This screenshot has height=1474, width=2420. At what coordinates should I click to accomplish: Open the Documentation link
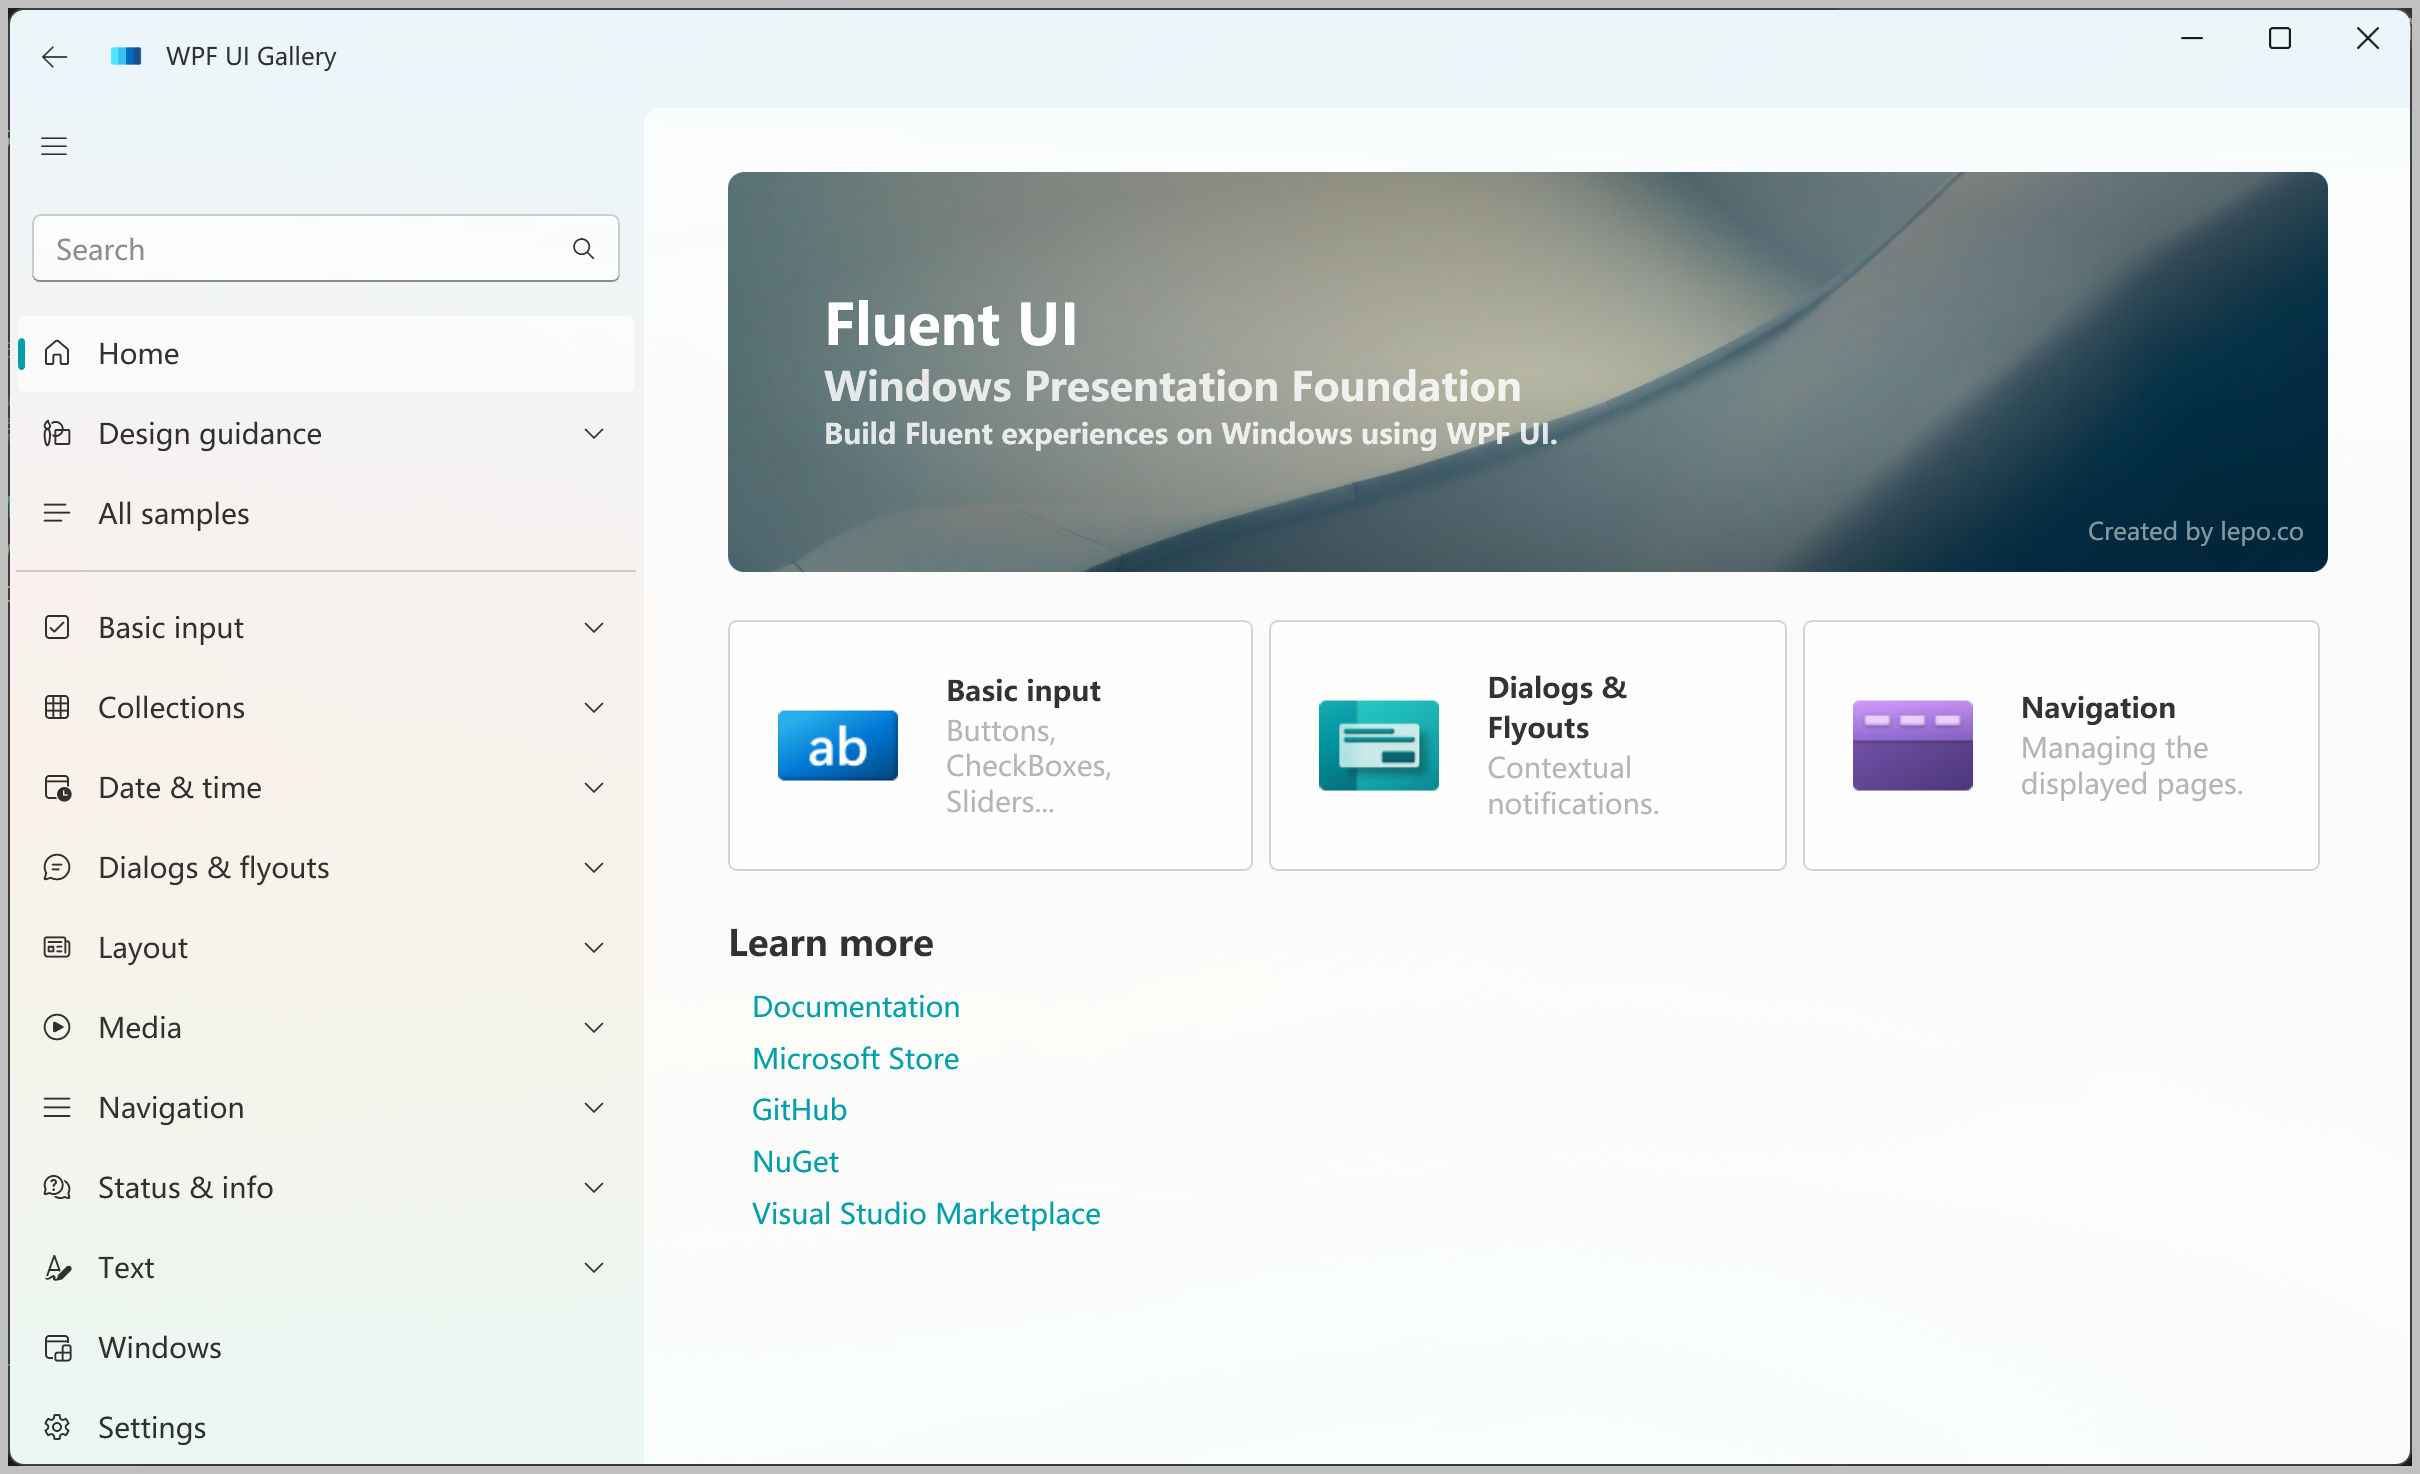click(856, 1006)
